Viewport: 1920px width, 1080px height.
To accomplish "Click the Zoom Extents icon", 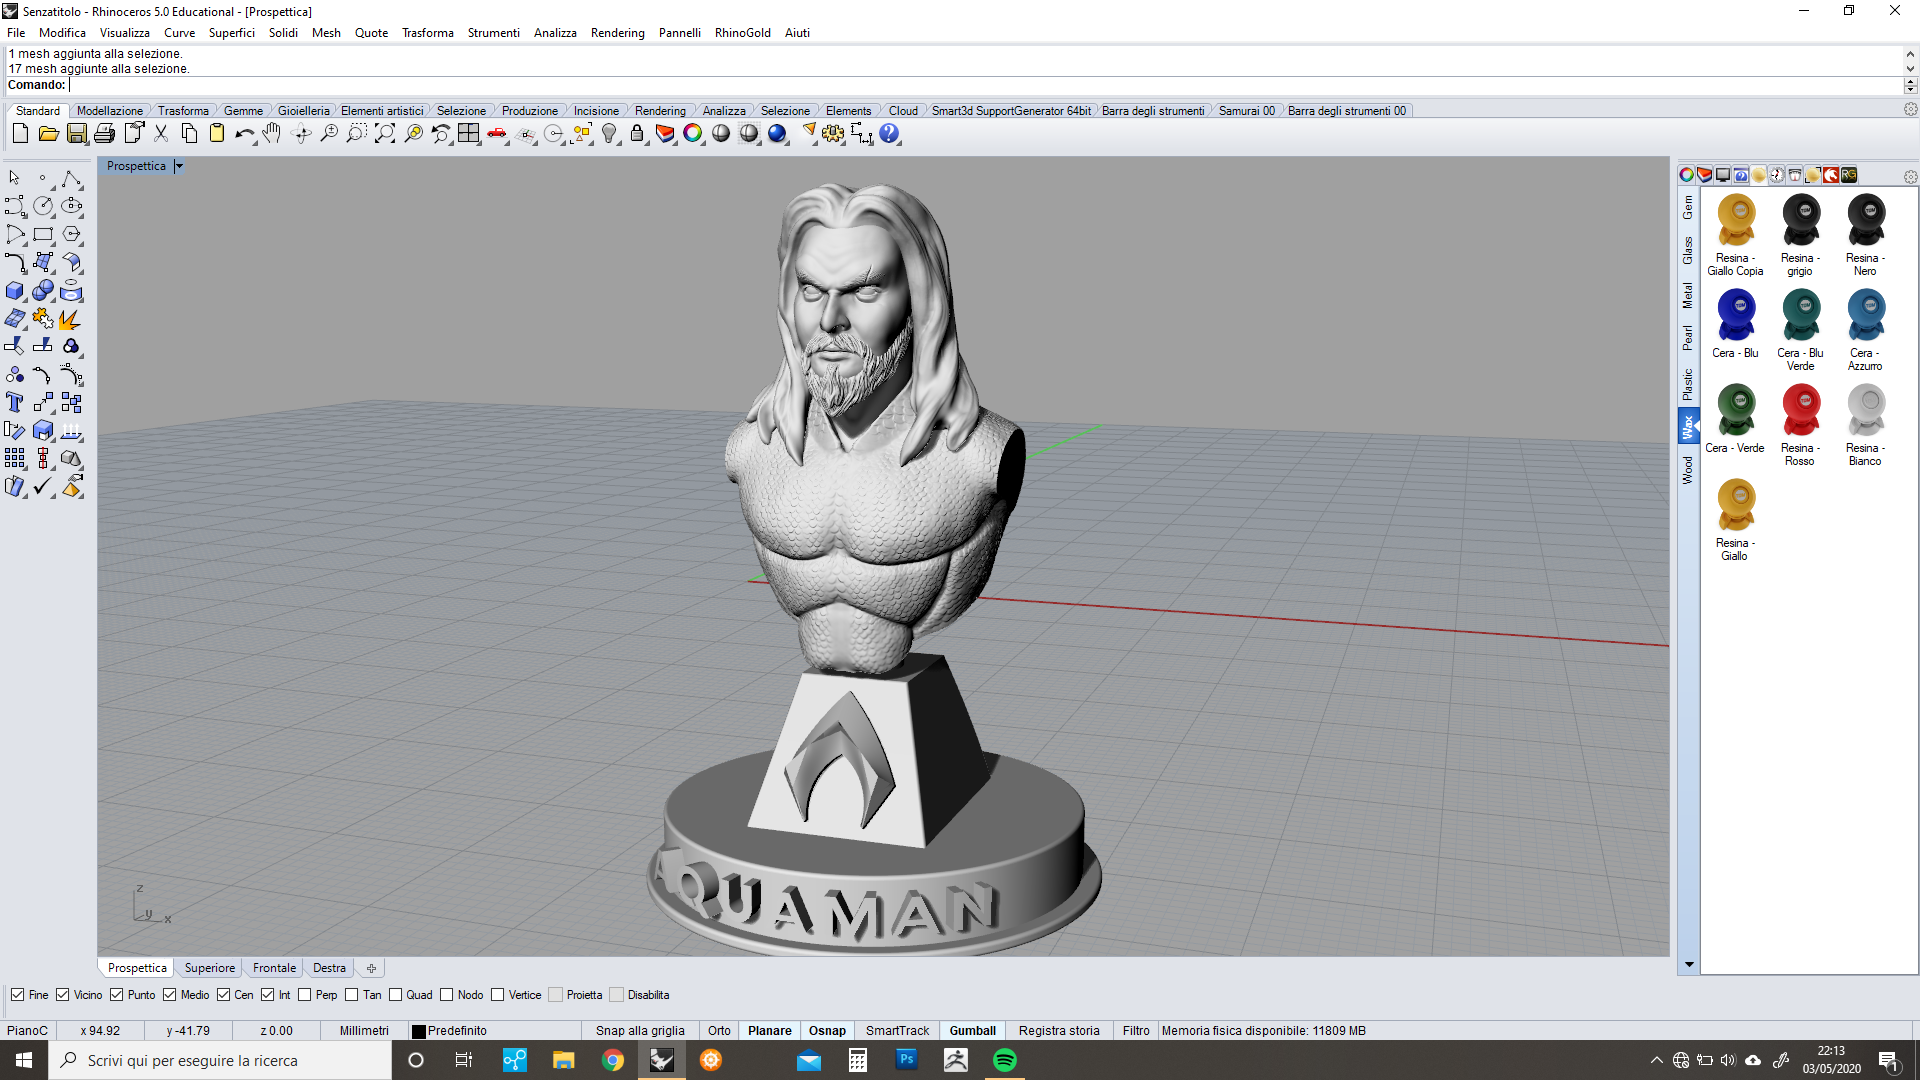I will (x=384, y=134).
